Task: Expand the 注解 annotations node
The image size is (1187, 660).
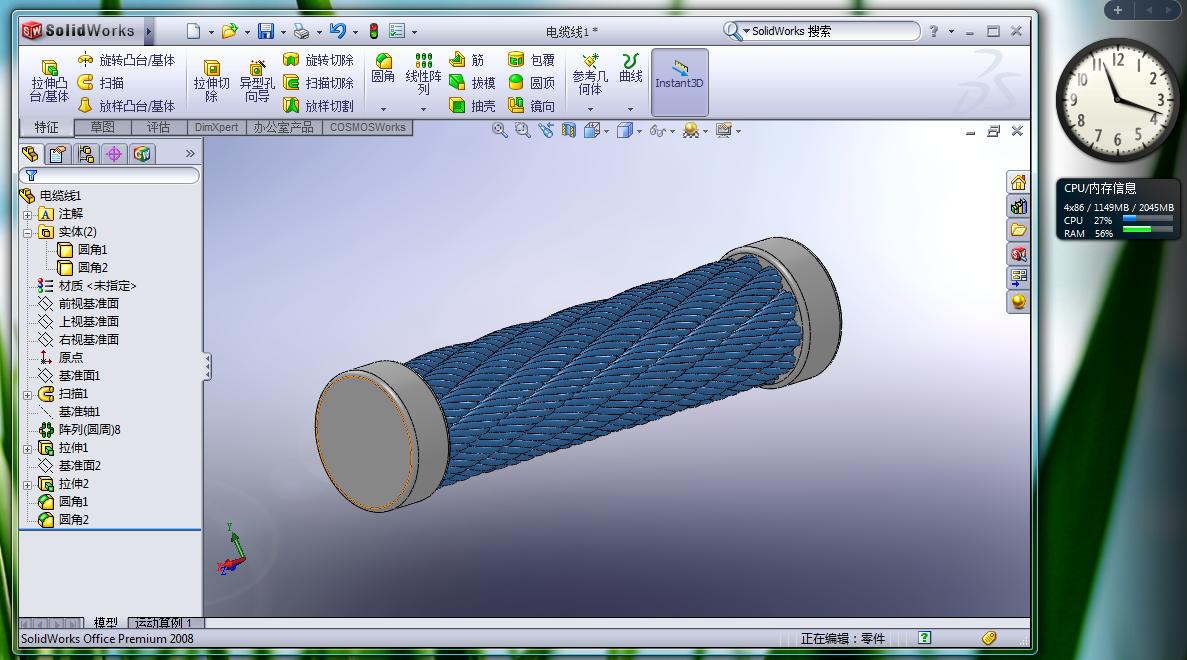Action: click(x=28, y=215)
